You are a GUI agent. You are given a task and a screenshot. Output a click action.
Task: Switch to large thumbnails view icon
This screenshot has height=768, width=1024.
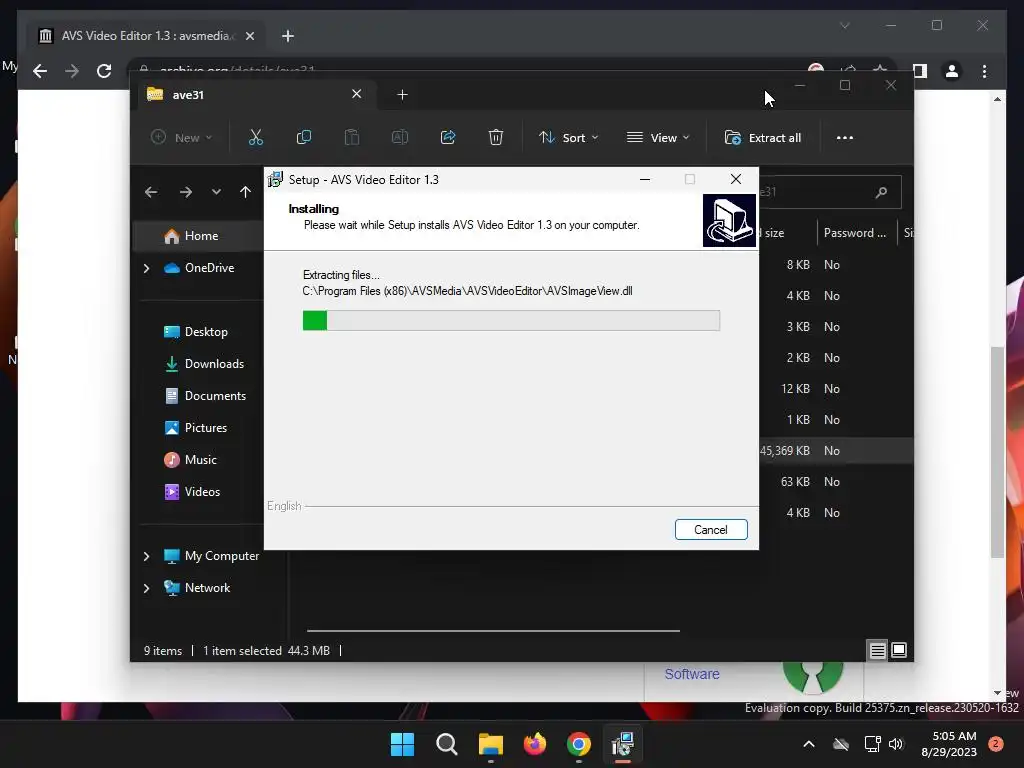tap(899, 650)
